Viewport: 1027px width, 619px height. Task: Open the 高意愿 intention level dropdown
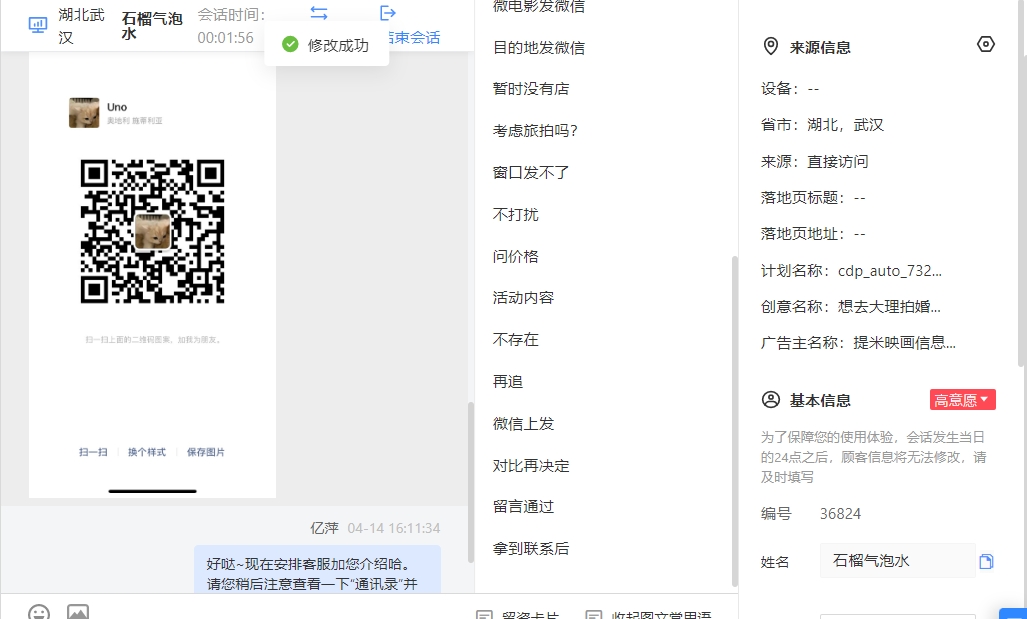(962, 400)
